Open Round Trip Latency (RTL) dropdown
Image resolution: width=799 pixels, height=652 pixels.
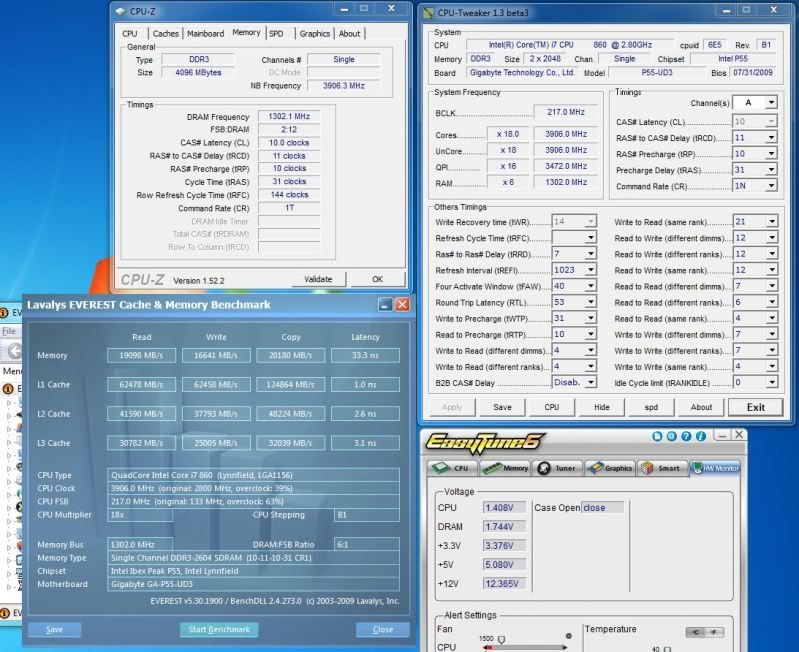tap(591, 302)
